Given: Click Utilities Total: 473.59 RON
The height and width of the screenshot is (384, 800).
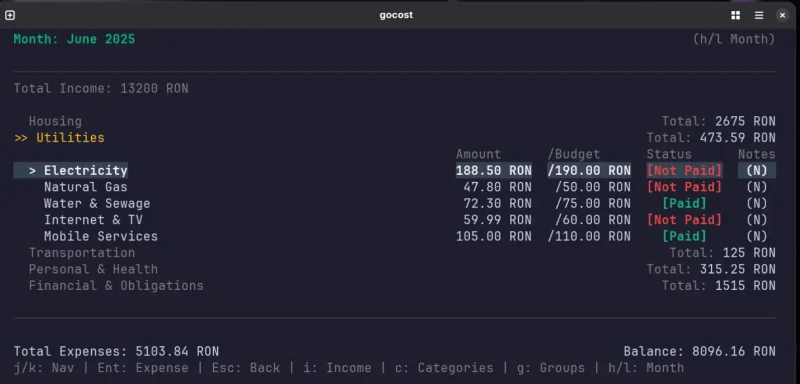Looking at the screenshot, I should 711,138.
